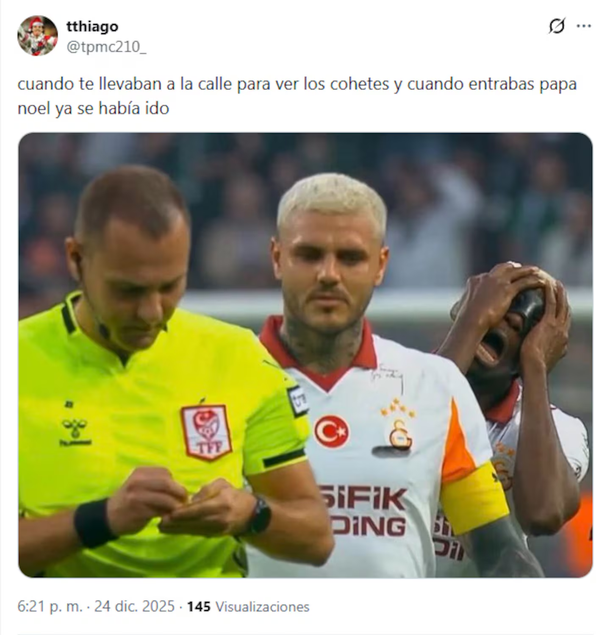Click the 24 dic. 2025 date

point(134,606)
